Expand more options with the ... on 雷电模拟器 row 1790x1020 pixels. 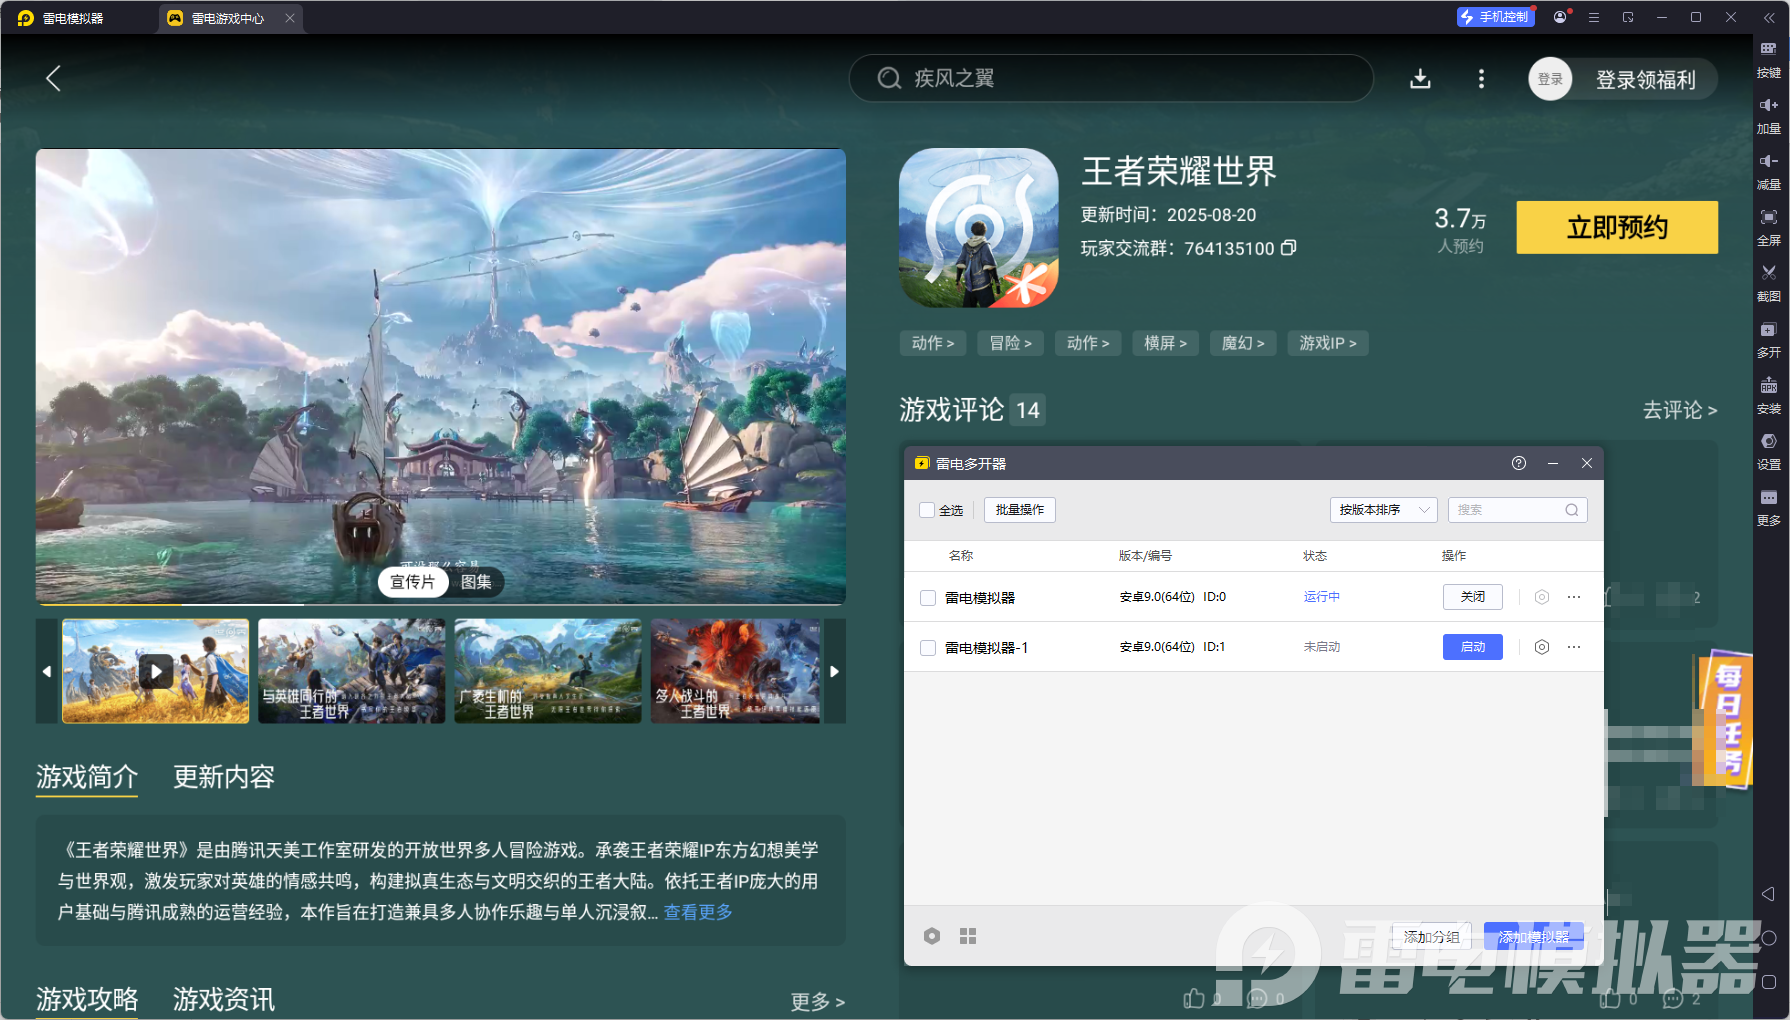[1574, 596]
